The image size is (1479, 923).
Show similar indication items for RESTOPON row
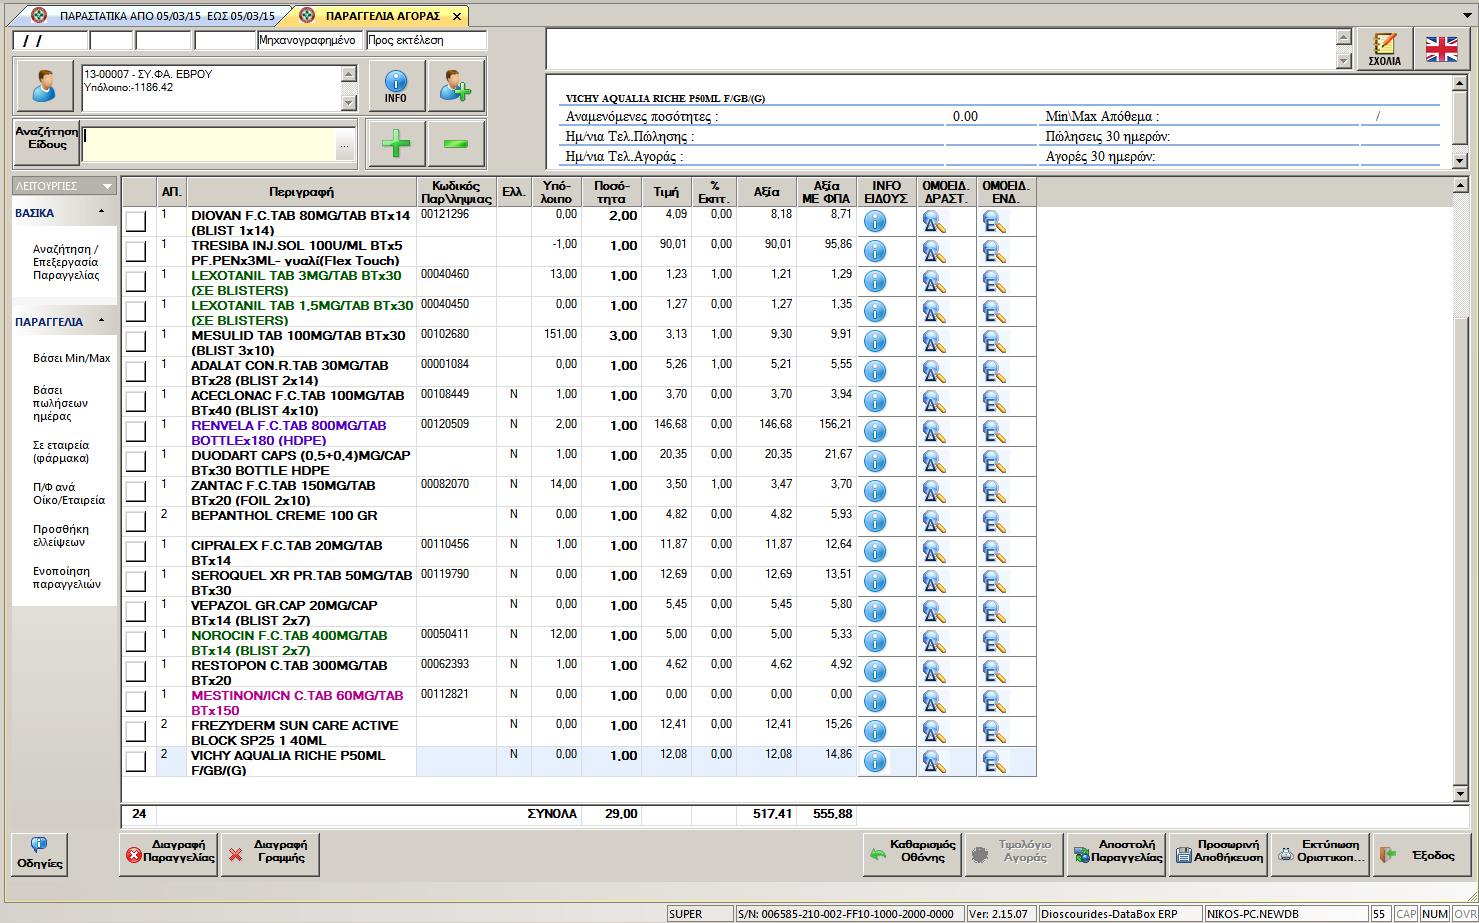point(994,672)
